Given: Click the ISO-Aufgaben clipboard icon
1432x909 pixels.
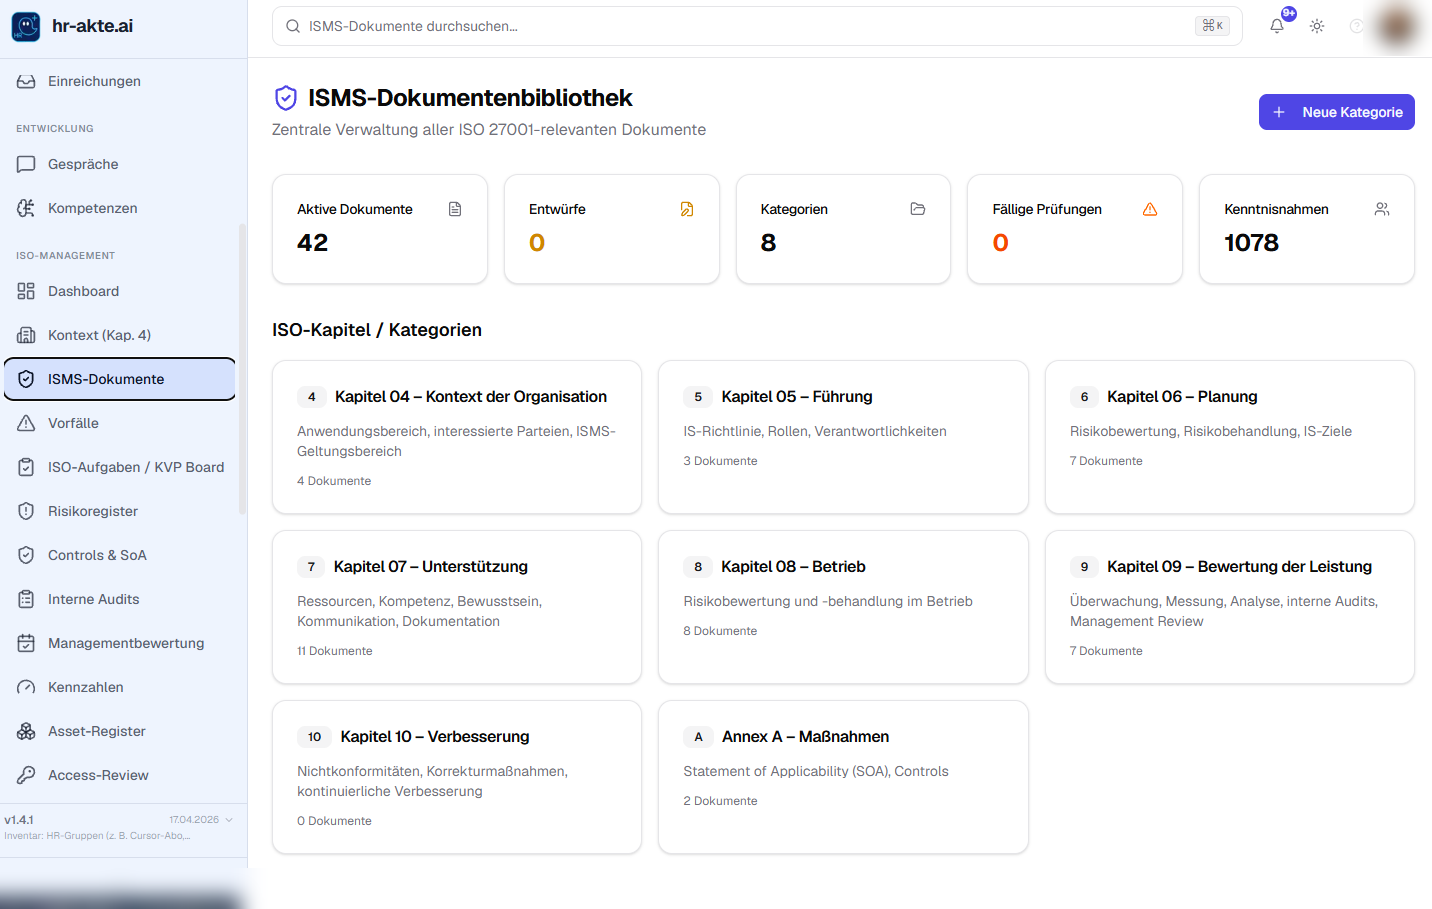Looking at the screenshot, I should coord(26,467).
